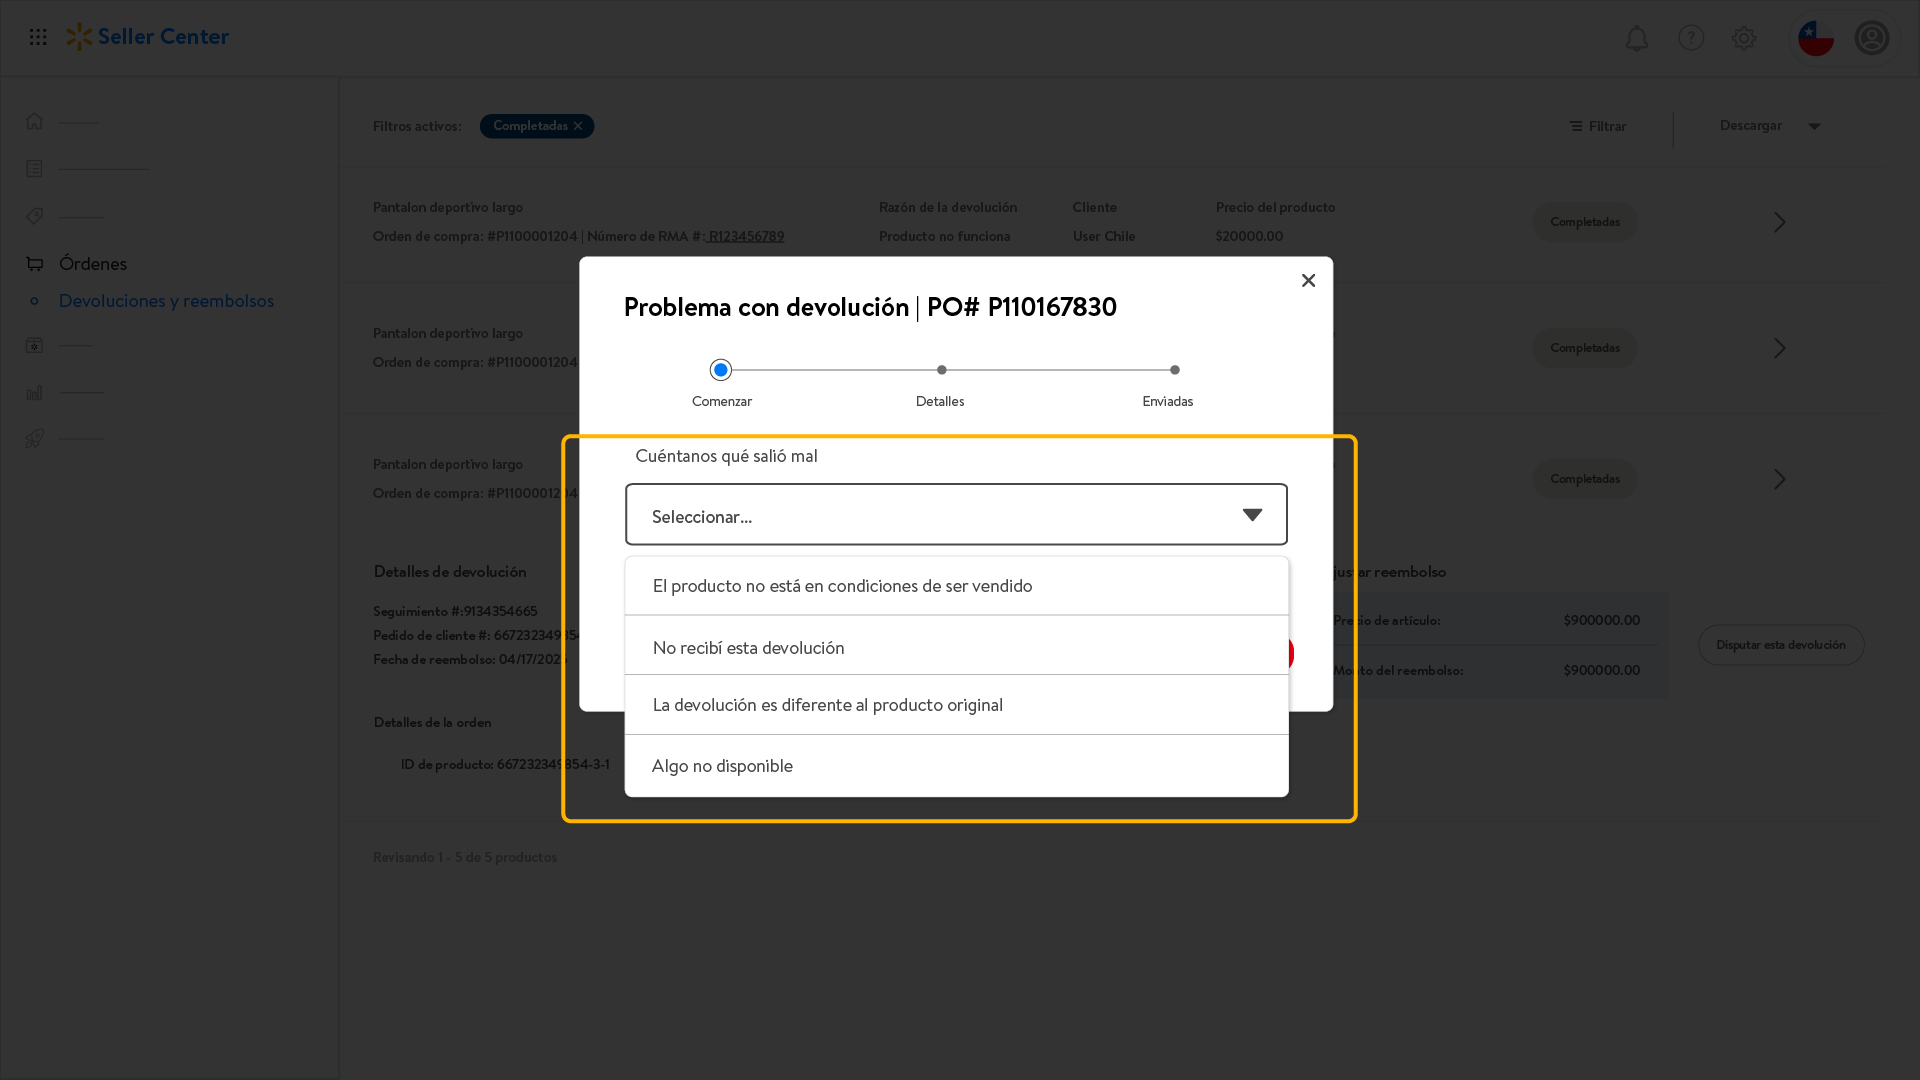Click the 'Cuéntanos qué salió mal' label
1920x1080 pixels.
coord(726,456)
